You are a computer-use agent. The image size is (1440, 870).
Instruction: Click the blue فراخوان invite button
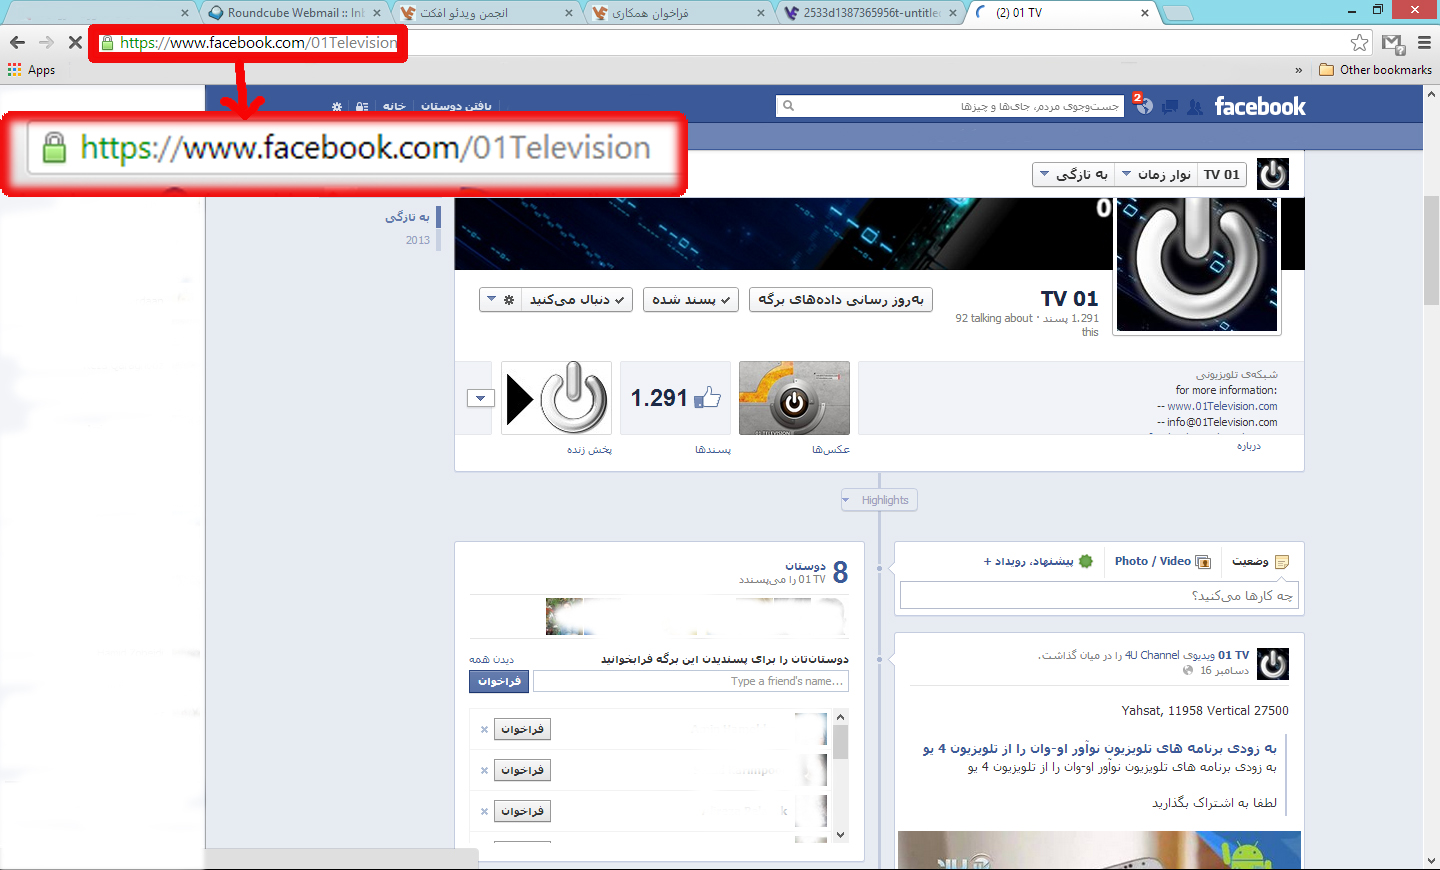(499, 681)
